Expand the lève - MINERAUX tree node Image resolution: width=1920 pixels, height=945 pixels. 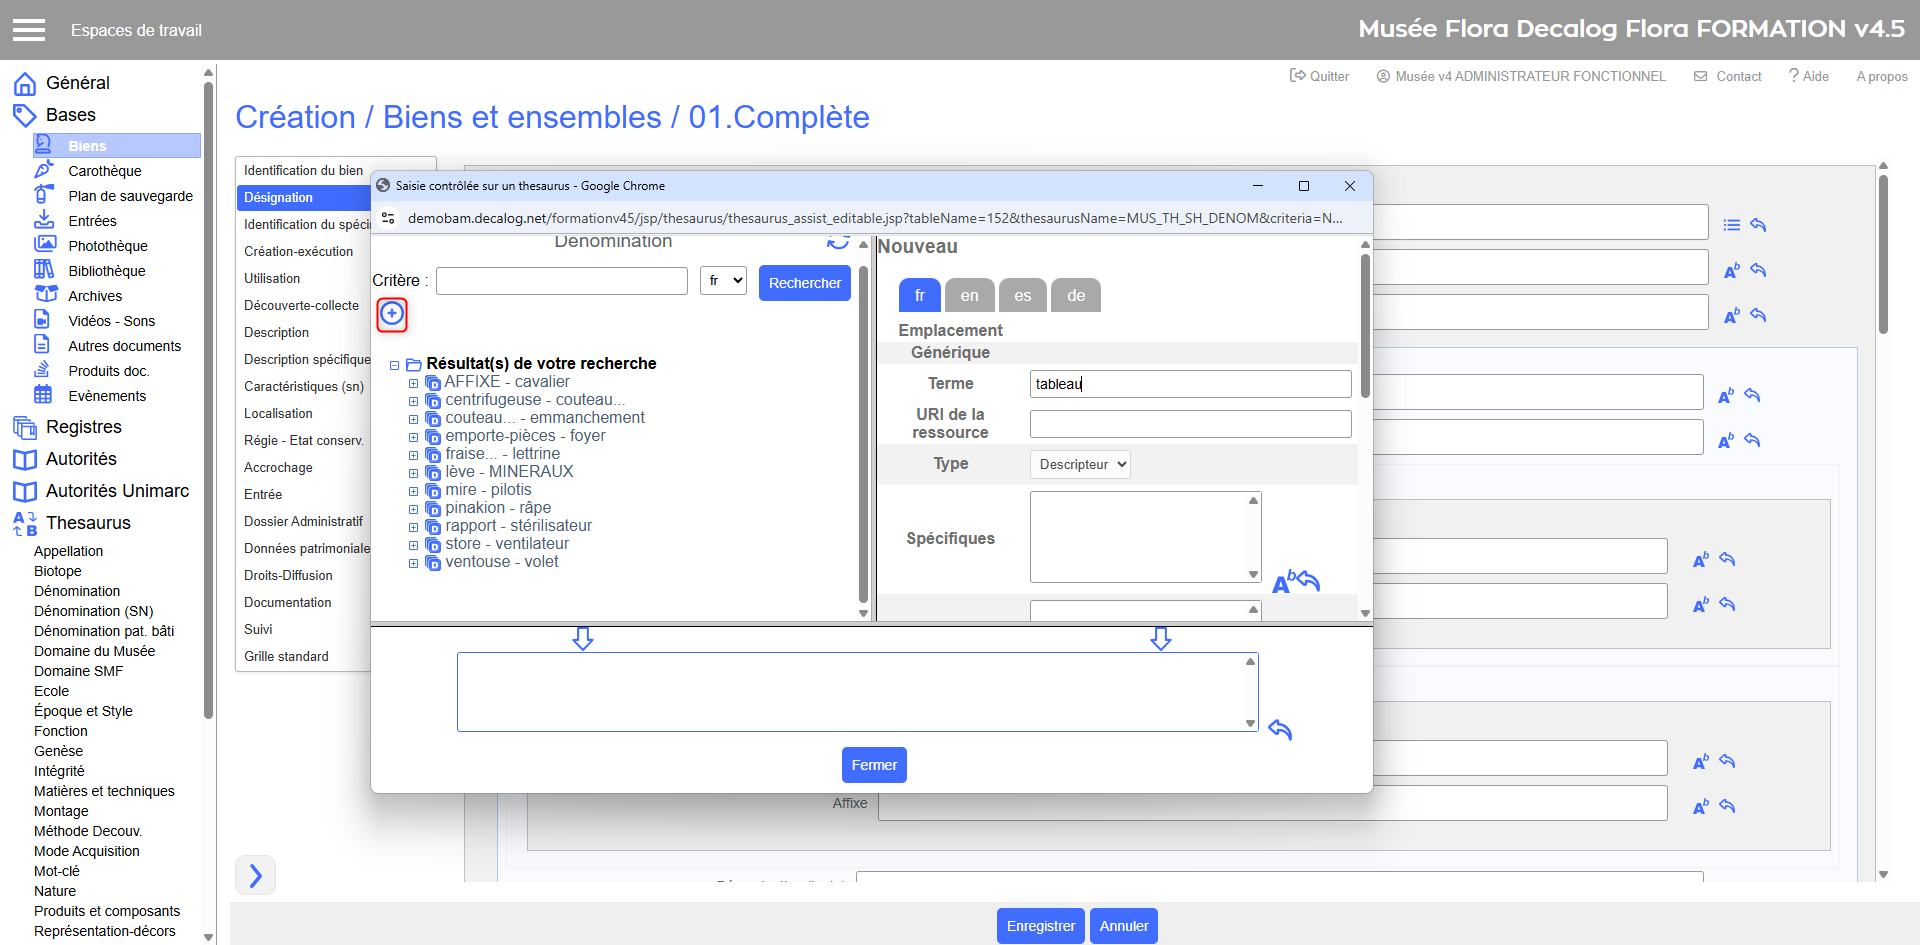[x=413, y=473]
